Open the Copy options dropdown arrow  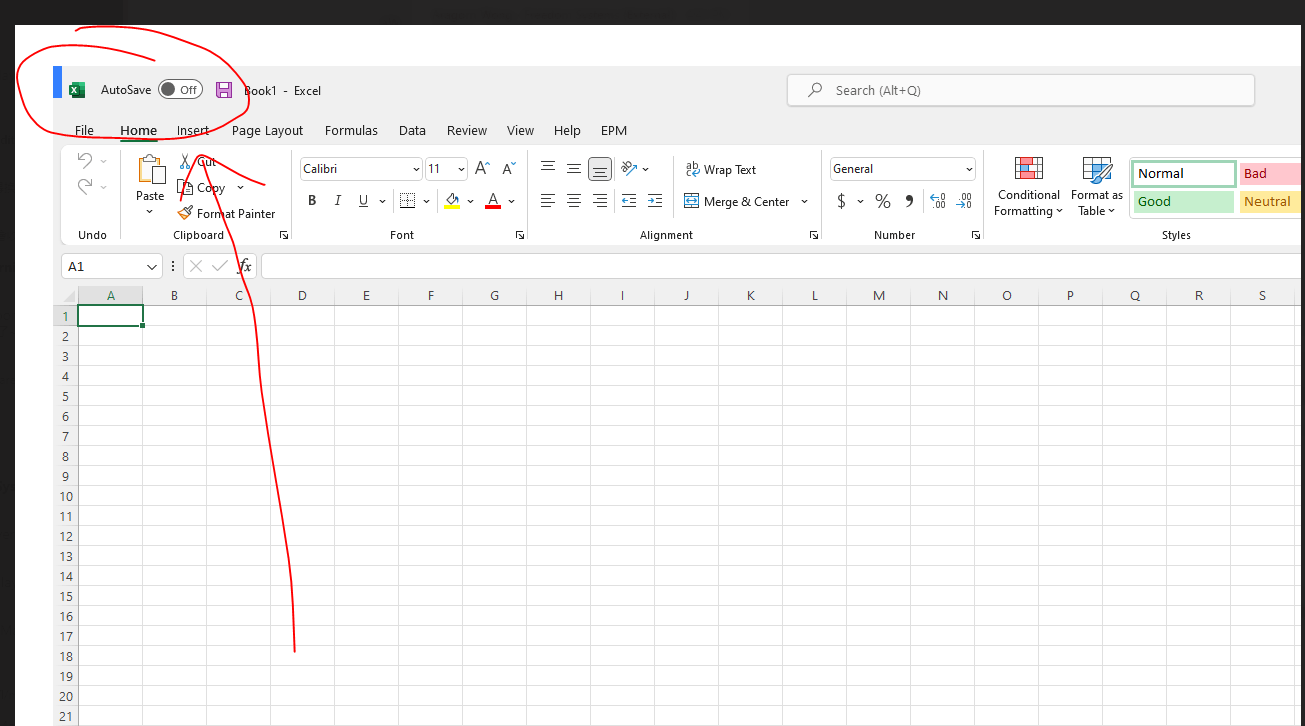[x=240, y=187]
